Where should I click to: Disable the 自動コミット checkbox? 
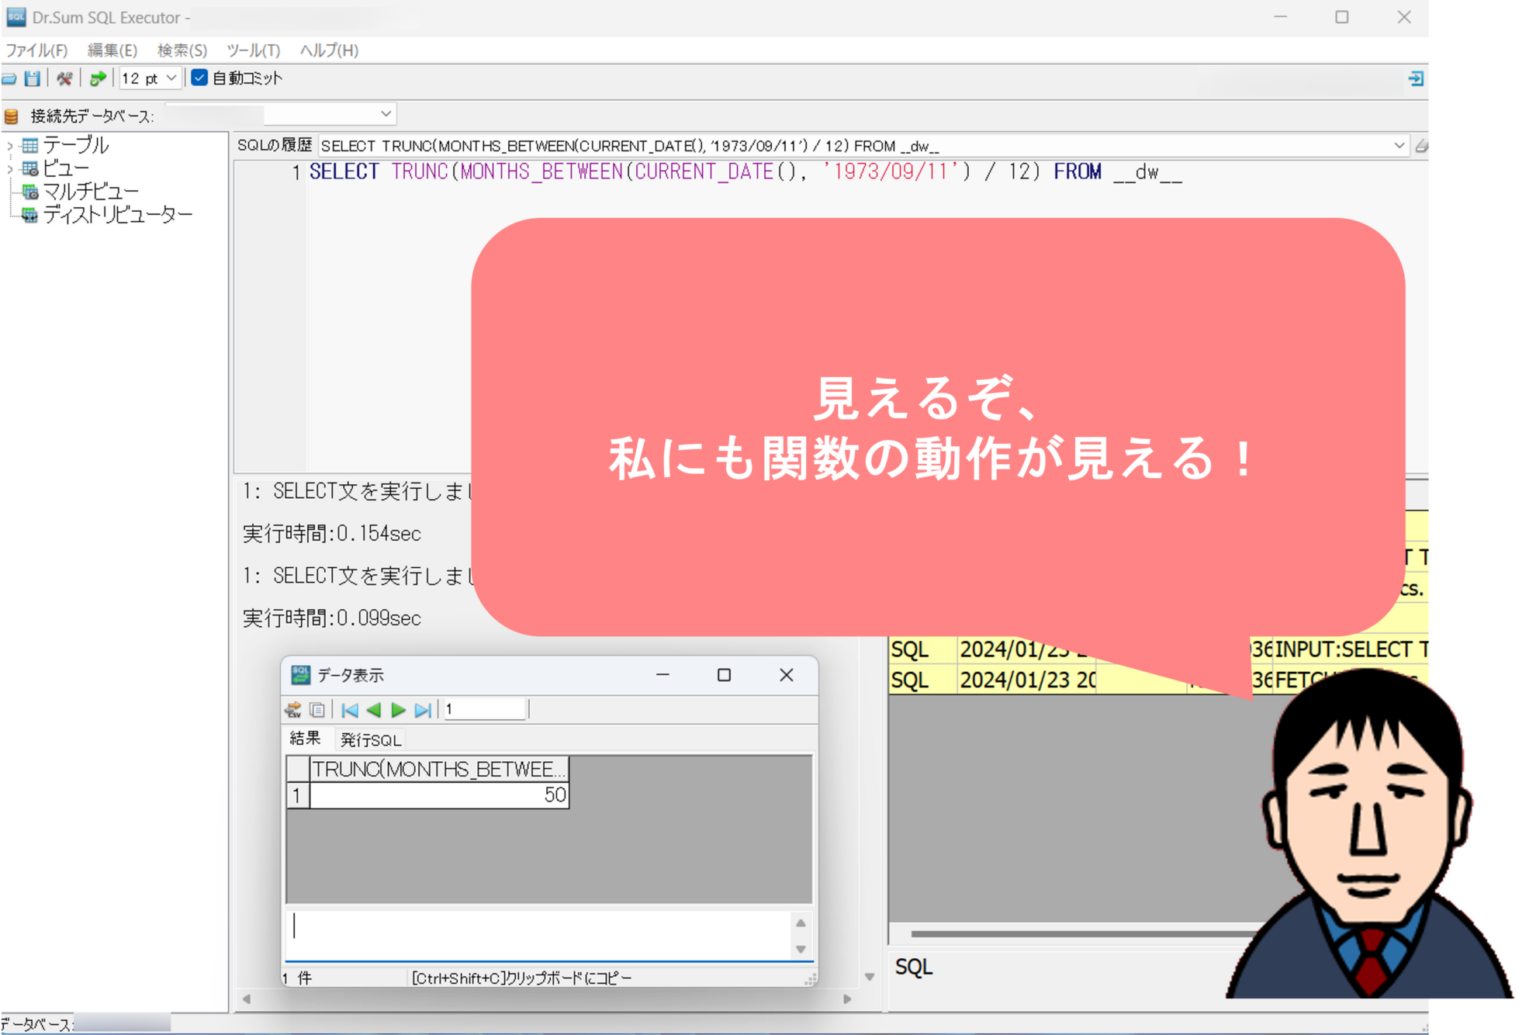pyautogui.click(x=198, y=77)
